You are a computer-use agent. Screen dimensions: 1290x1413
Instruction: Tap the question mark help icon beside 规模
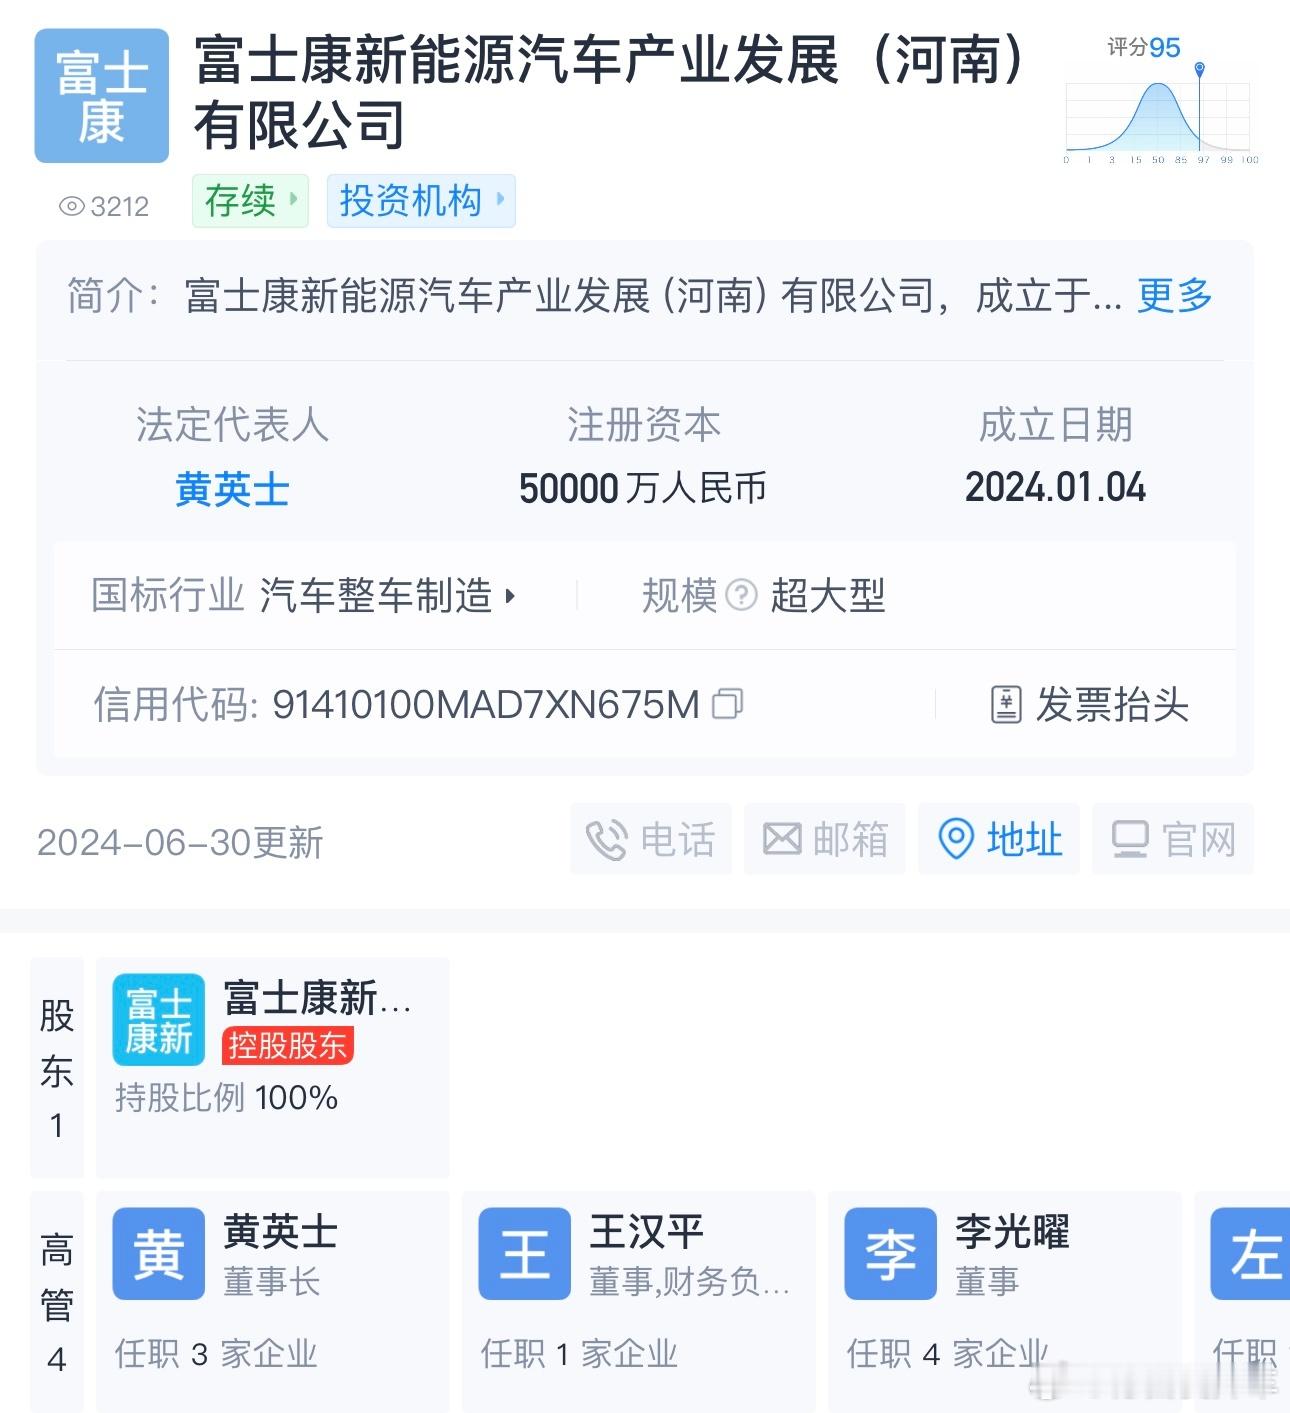[x=741, y=596]
